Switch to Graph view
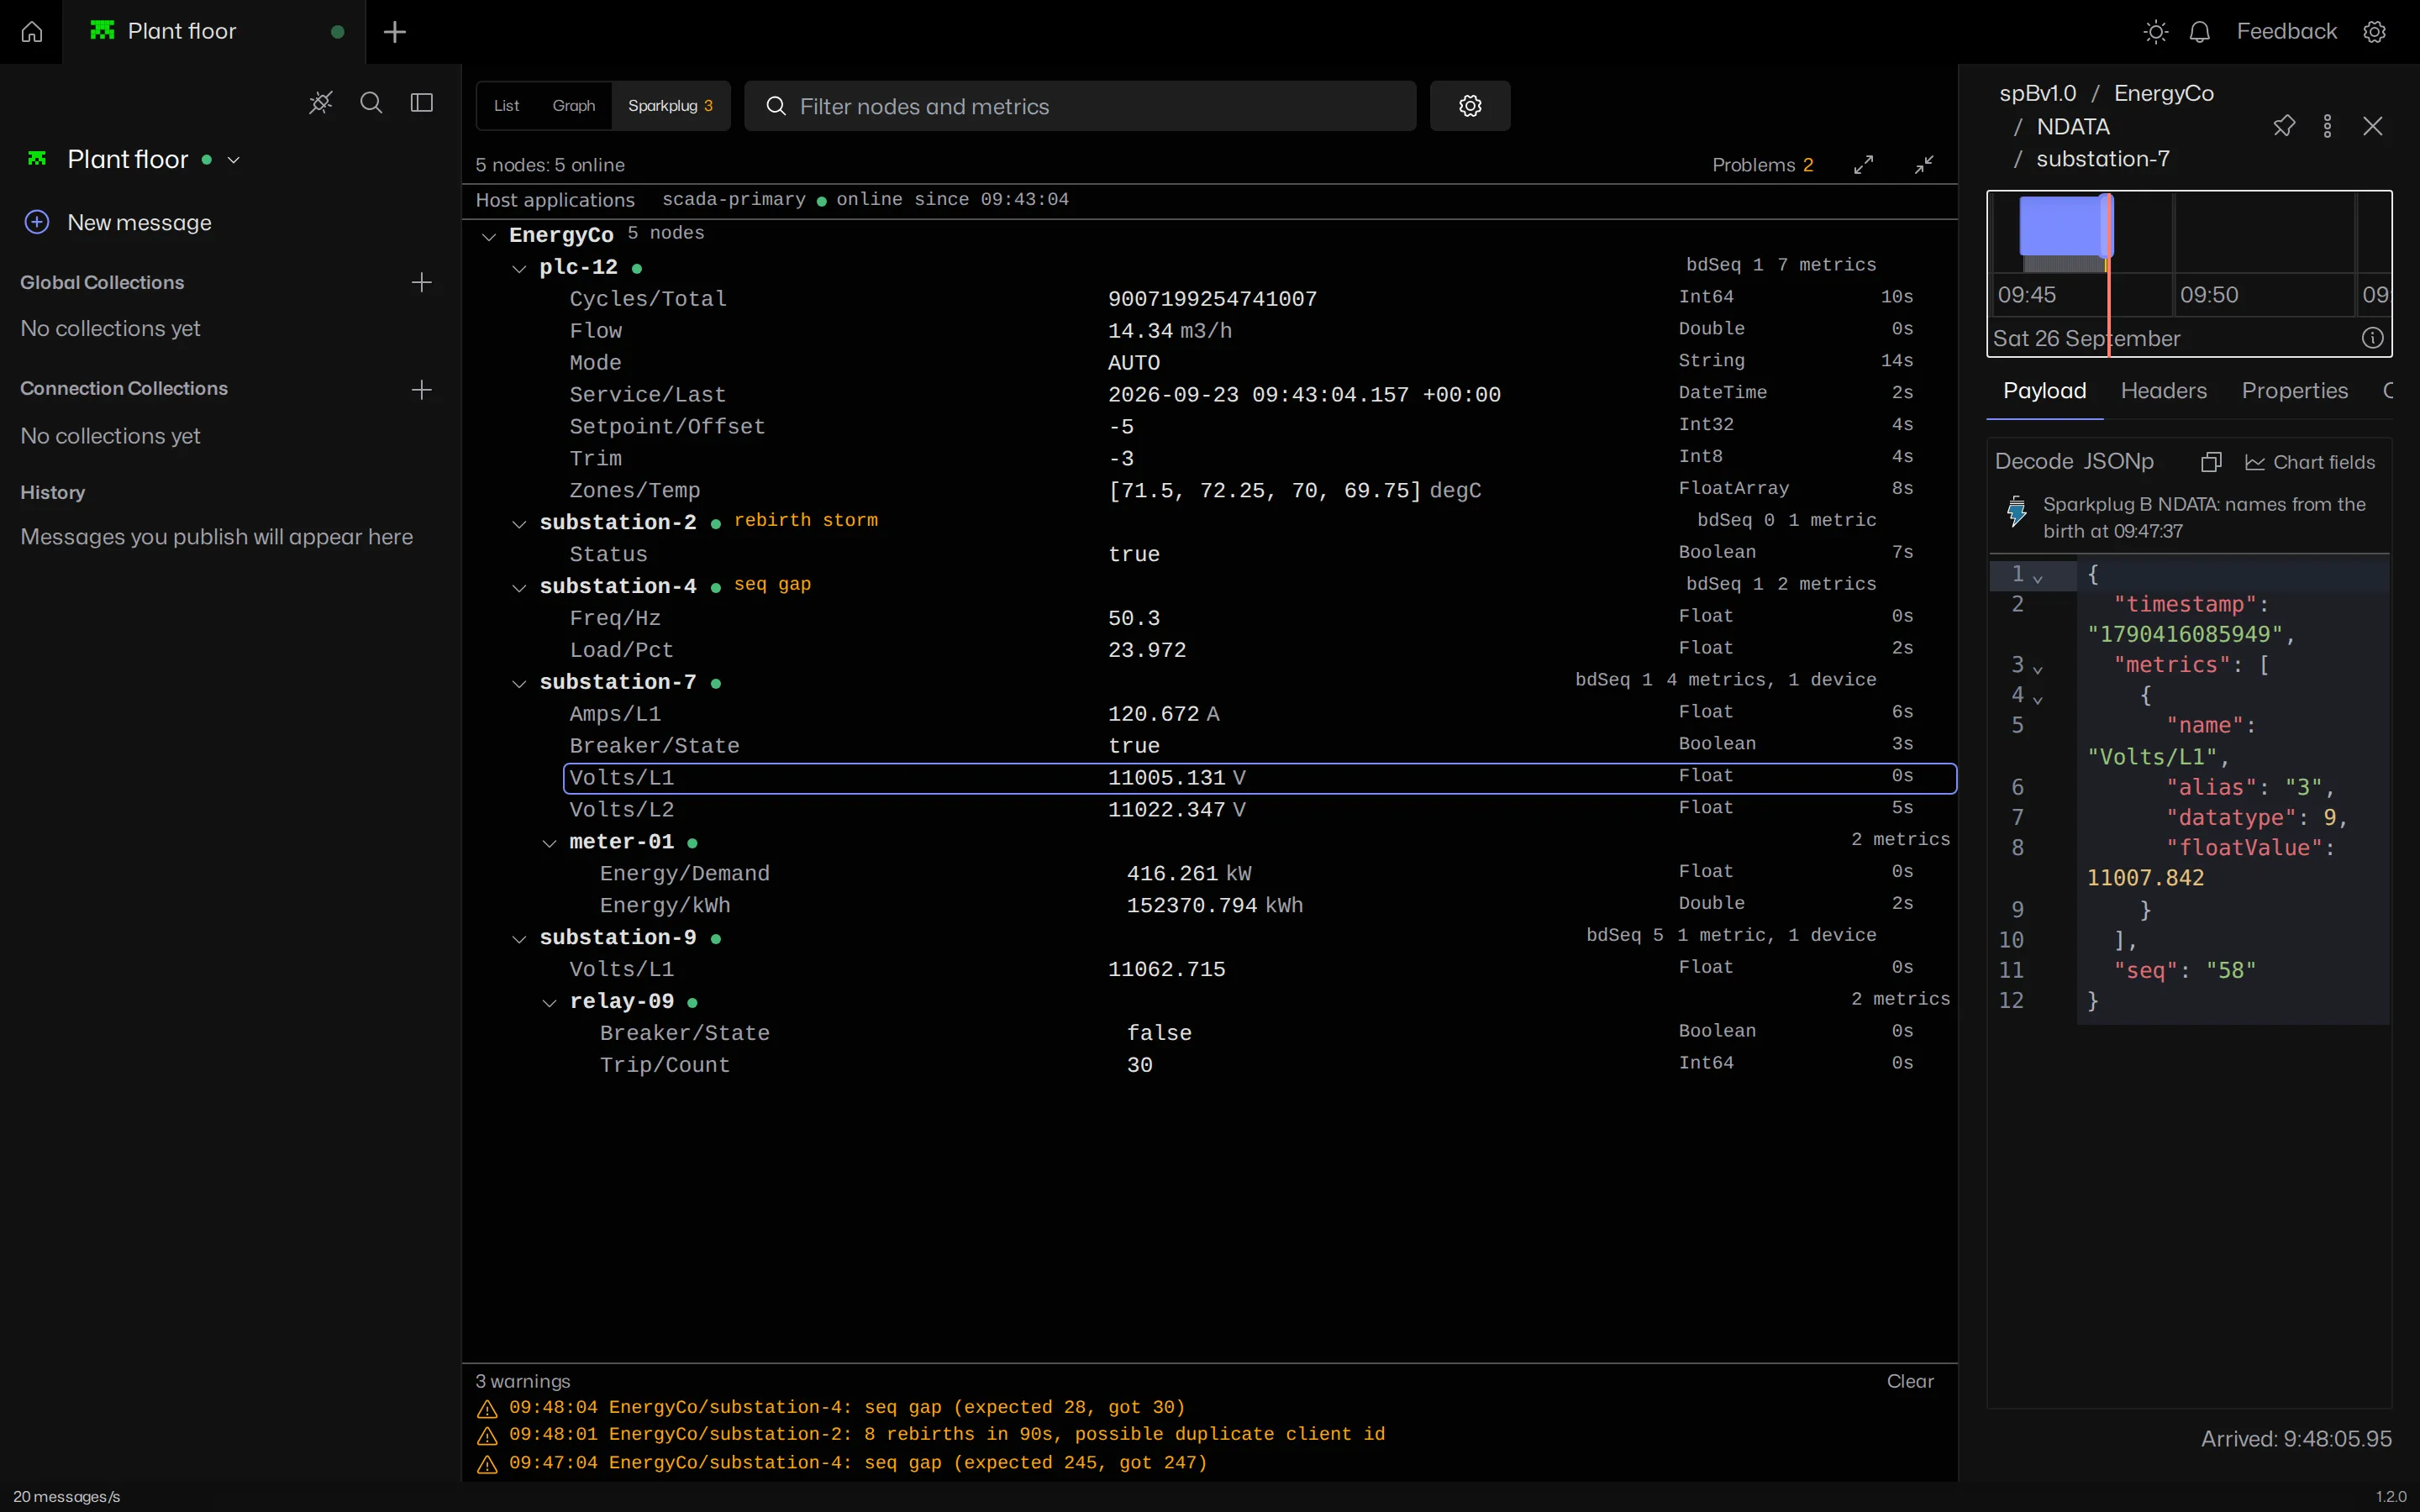The image size is (2420, 1512). 574,106
